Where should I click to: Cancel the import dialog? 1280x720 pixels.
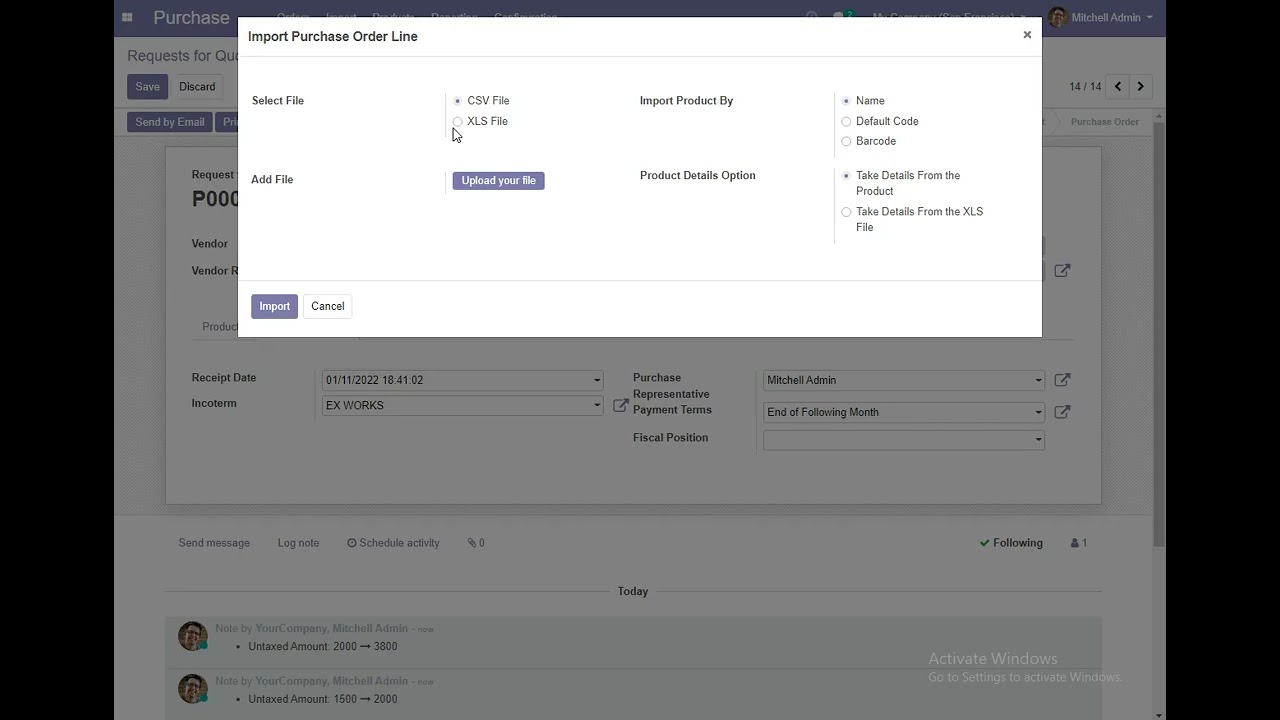[x=327, y=306]
